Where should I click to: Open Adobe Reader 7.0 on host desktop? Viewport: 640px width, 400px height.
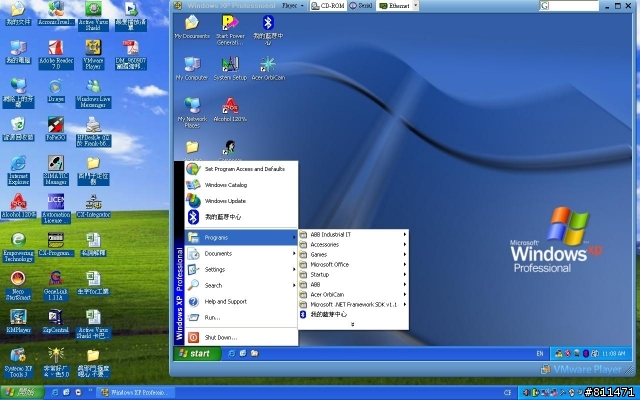point(56,54)
